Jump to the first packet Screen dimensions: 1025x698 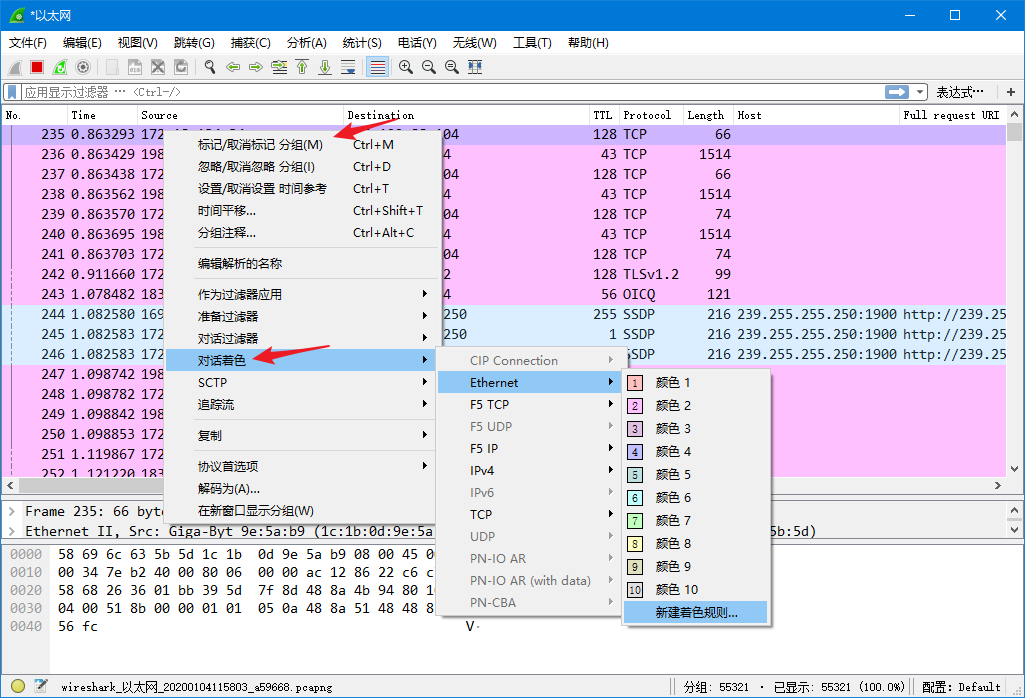click(x=302, y=67)
